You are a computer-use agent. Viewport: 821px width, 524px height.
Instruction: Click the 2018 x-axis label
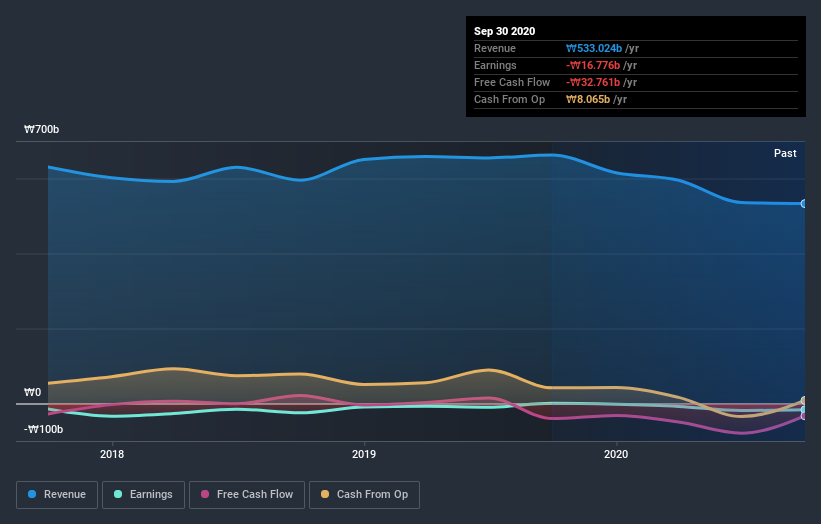coord(112,454)
